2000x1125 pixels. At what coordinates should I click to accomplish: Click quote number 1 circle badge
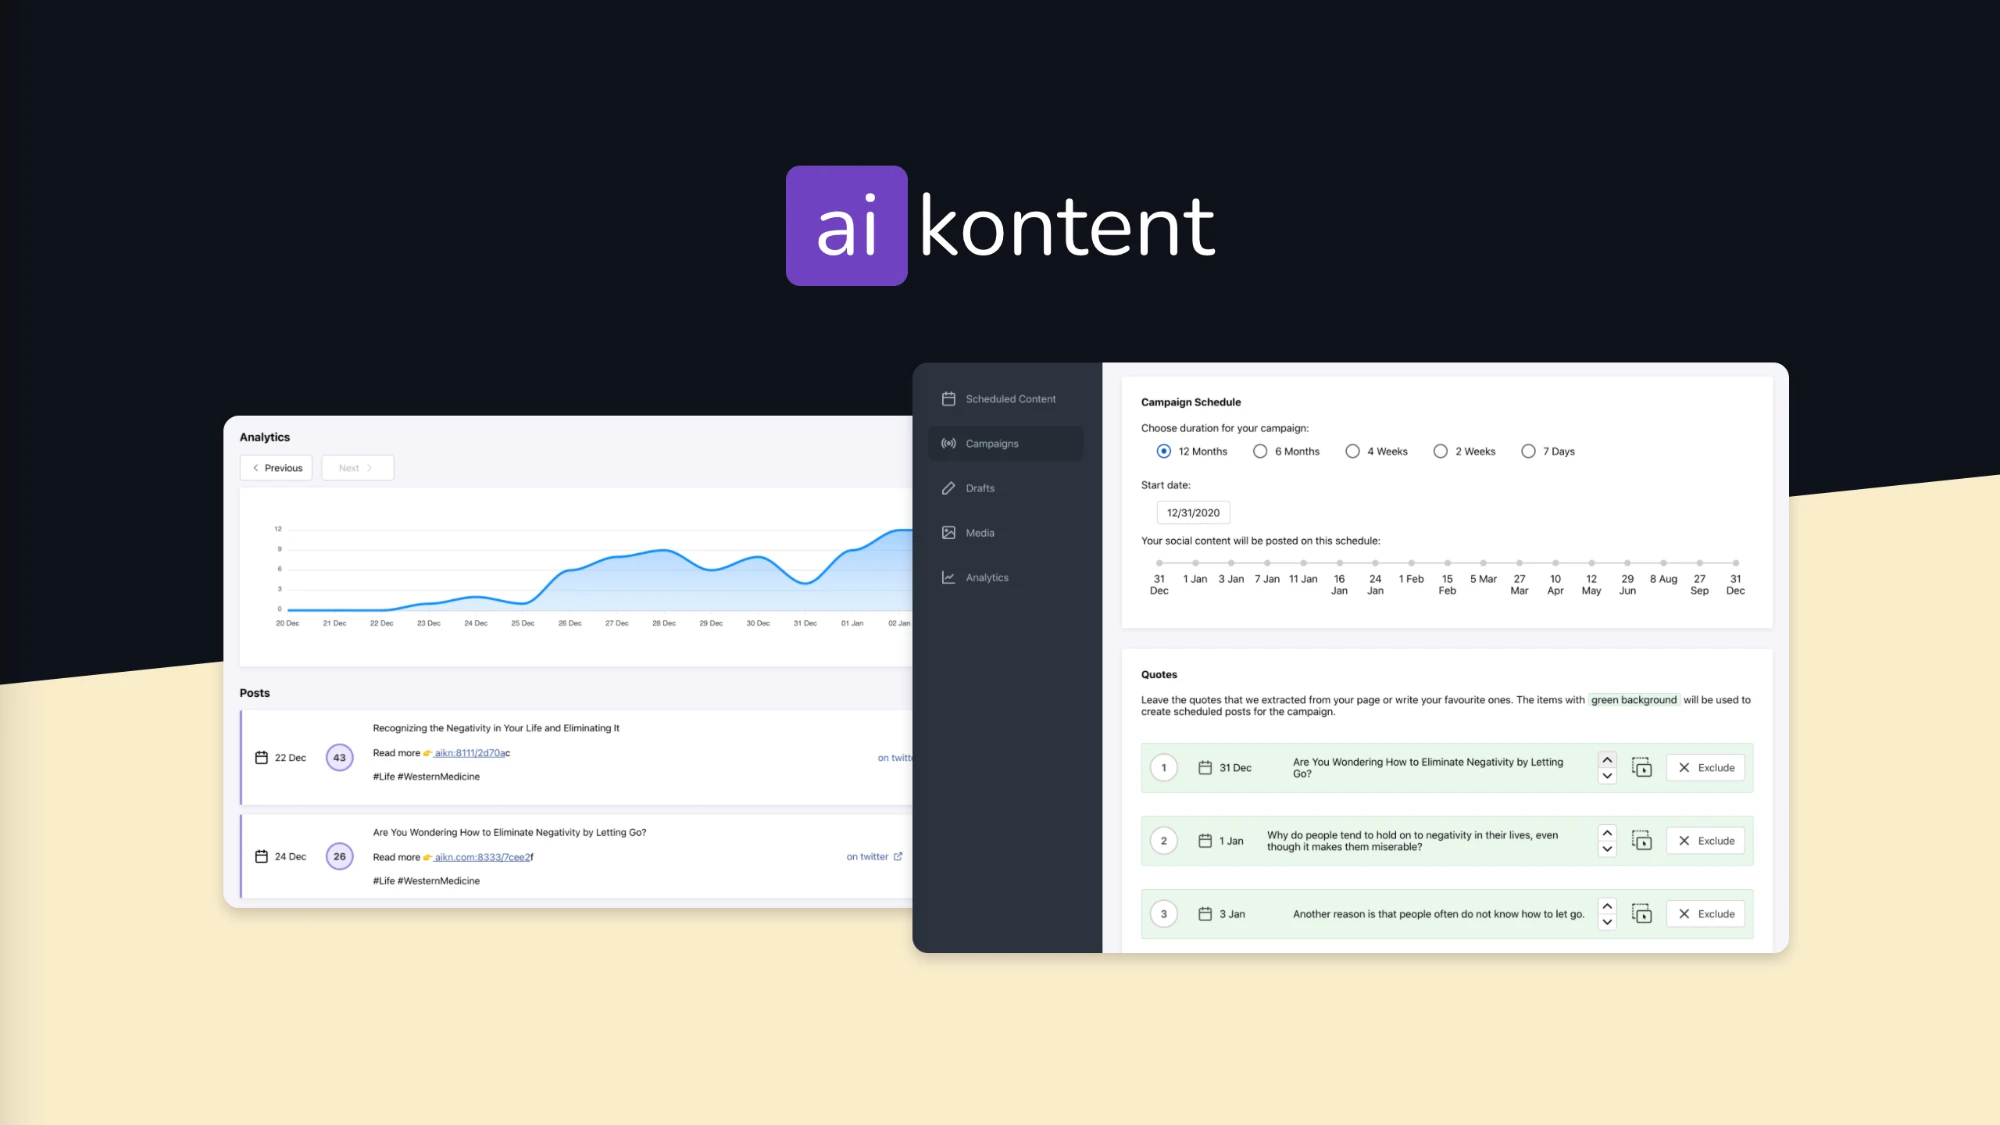pyautogui.click(x=1164, y=768)
